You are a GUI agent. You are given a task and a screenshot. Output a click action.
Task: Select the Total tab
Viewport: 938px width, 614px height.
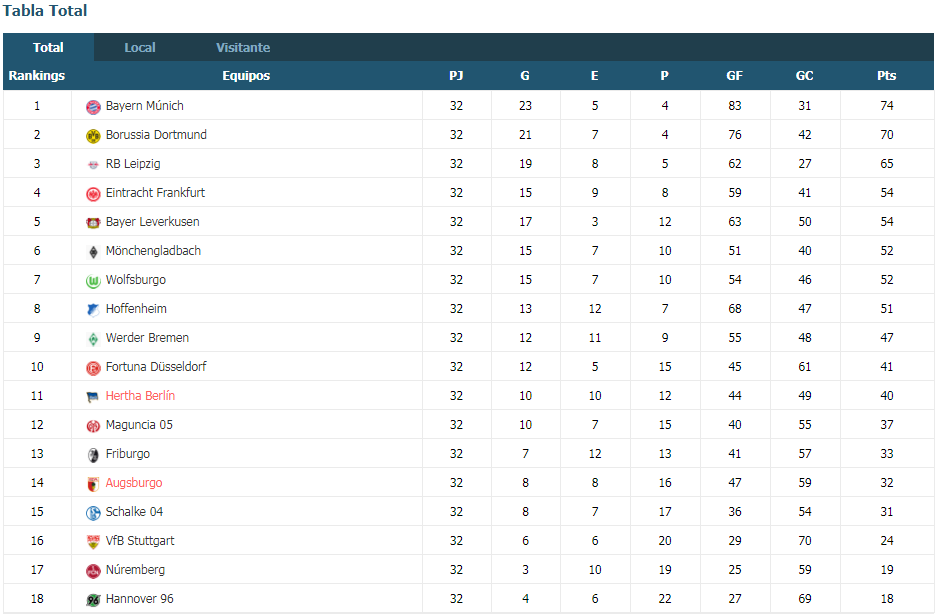click(48, 47)
